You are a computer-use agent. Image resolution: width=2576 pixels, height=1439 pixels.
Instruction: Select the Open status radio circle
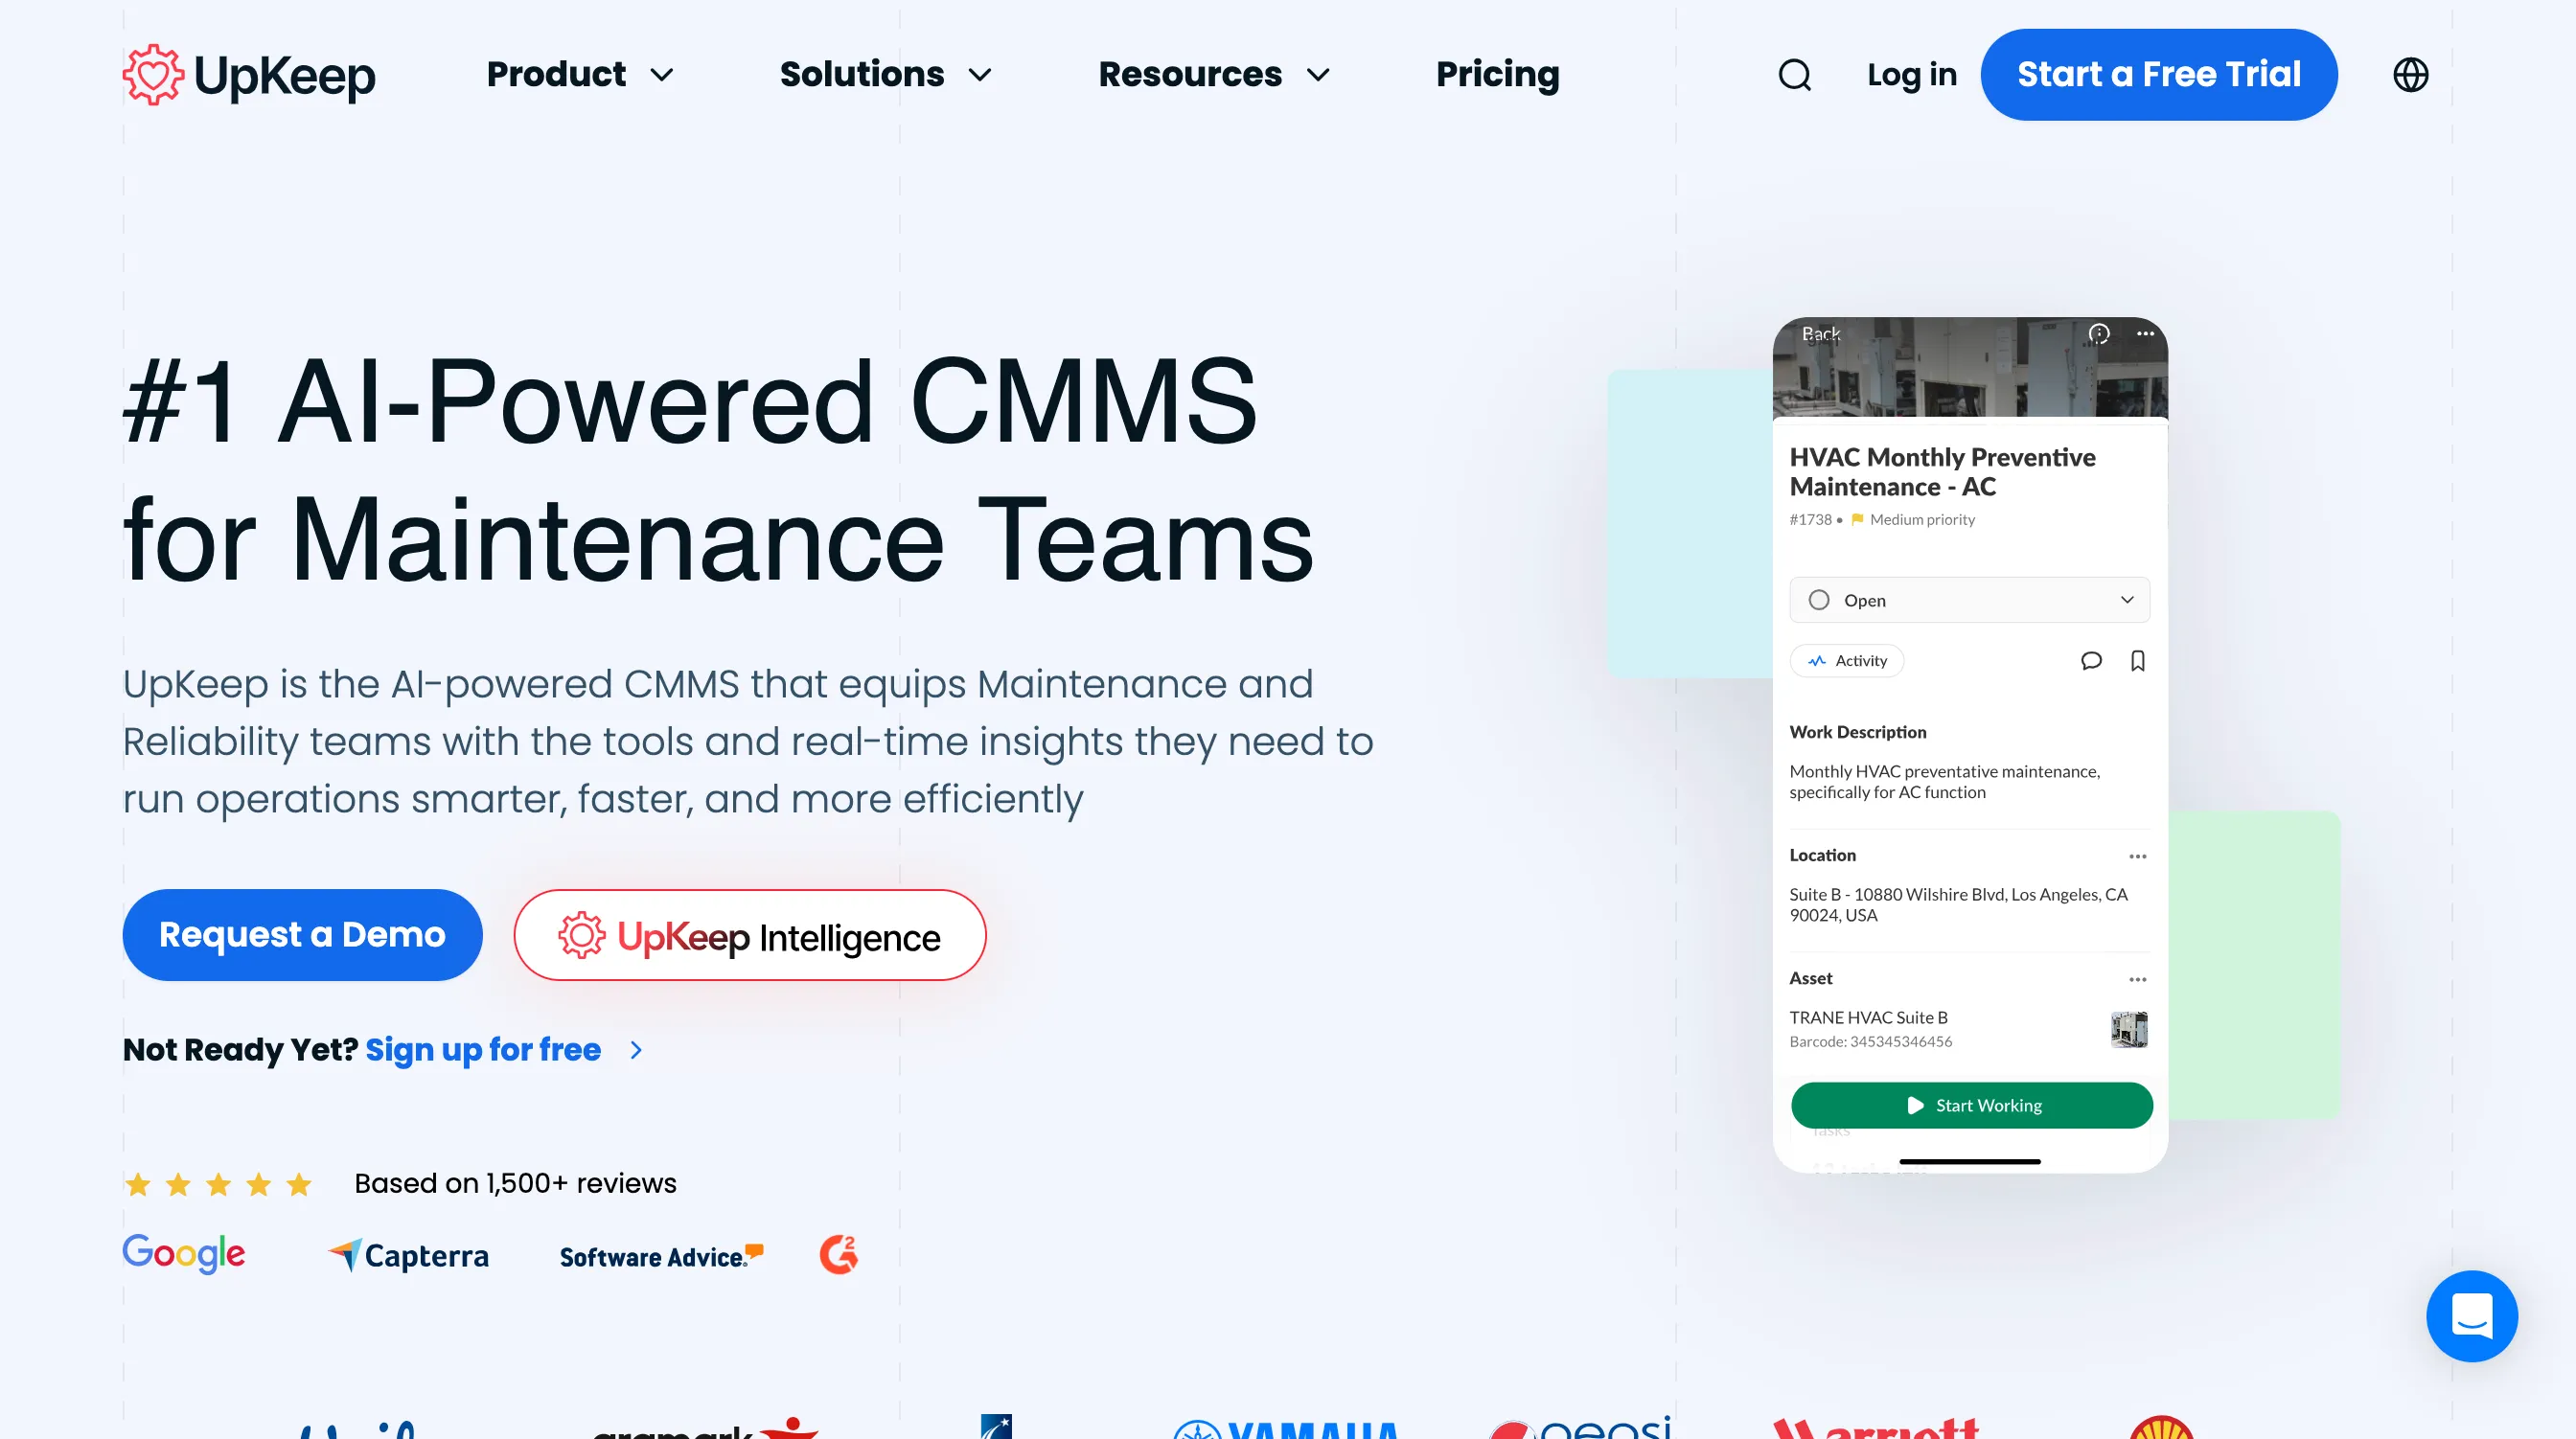1819,600
